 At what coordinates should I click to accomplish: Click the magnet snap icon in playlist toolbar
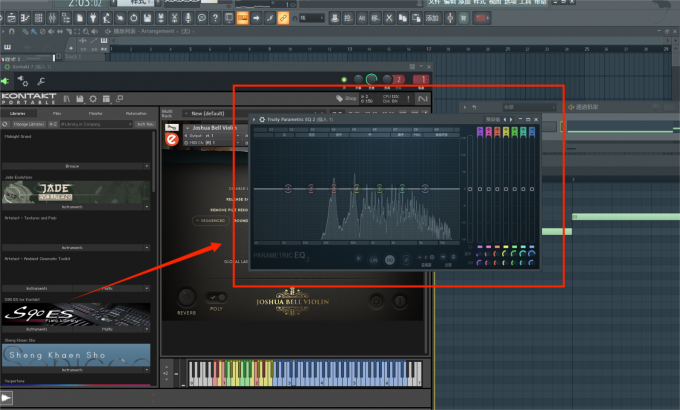point(12,31)
